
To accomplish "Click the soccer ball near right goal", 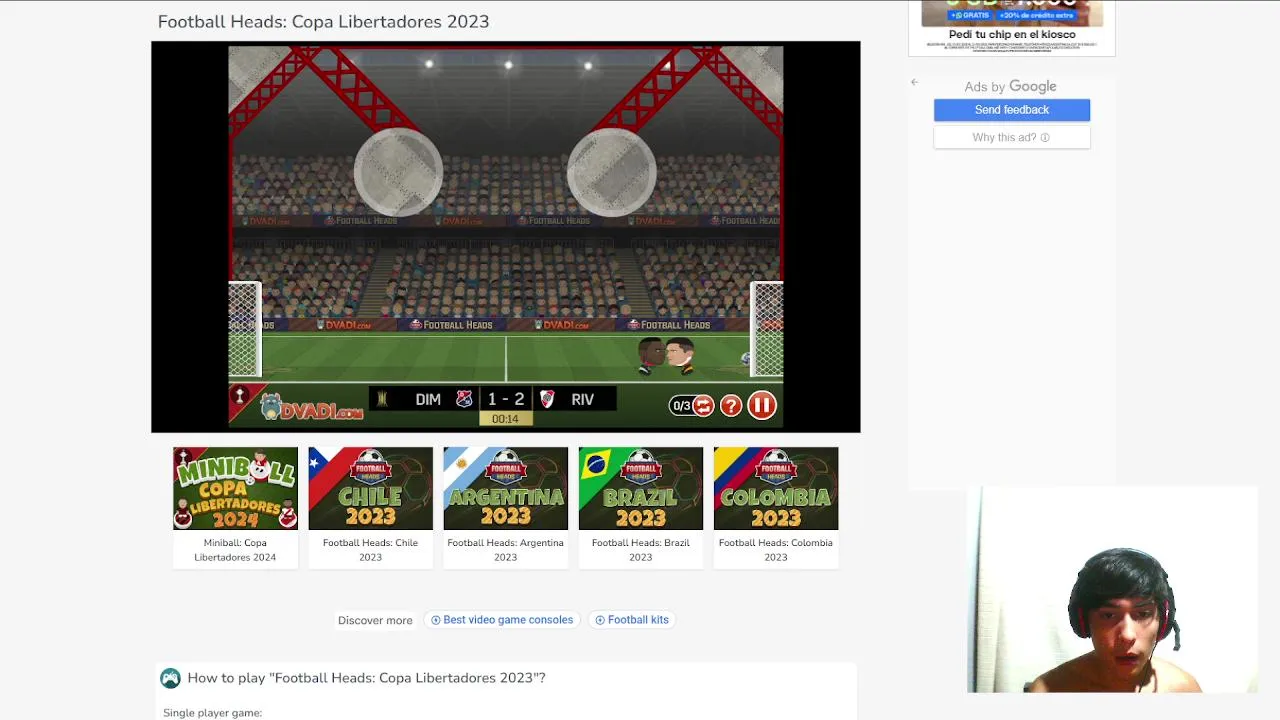I will pyautogui.click(x=745, y=358).
